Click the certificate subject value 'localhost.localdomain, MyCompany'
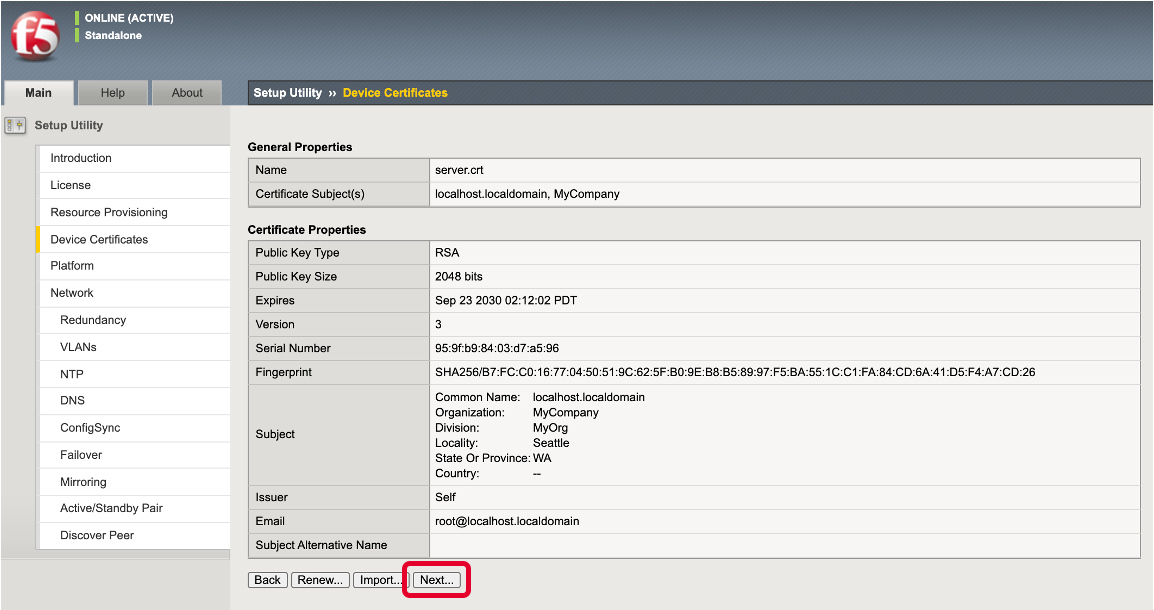Image resolution: width=1154 pixels, height=610 pixels. 527,194
